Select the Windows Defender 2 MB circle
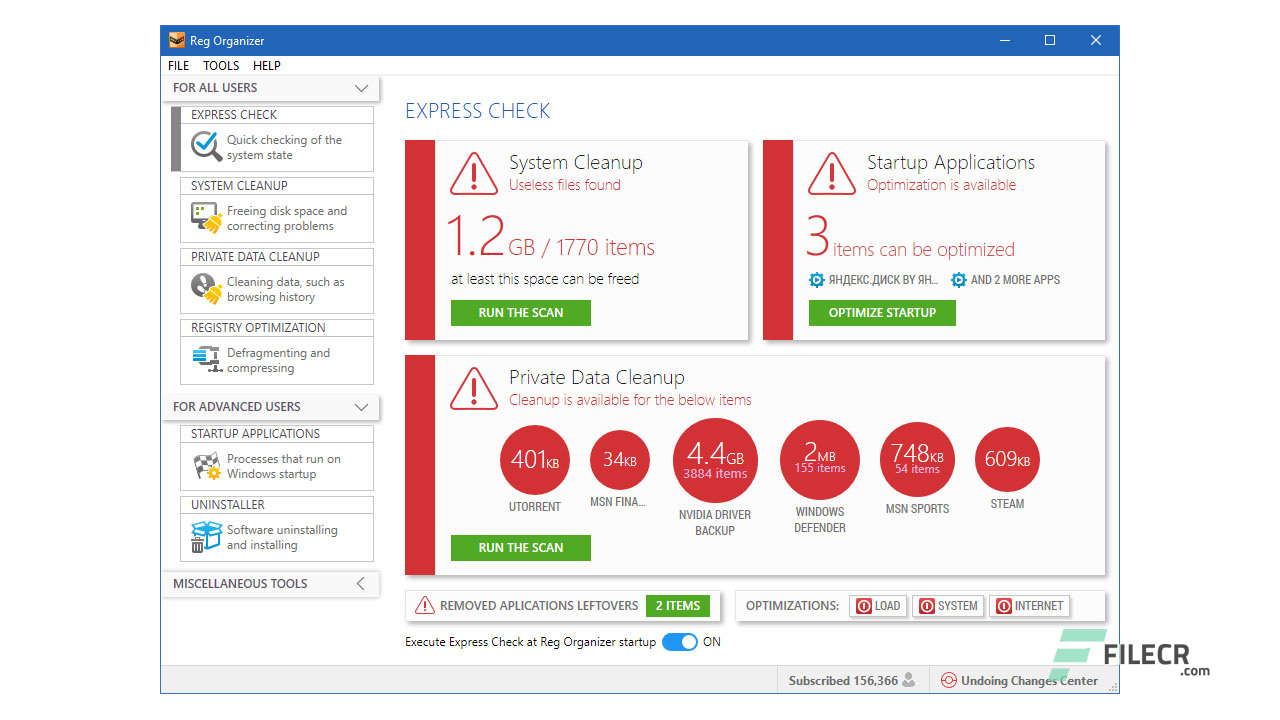 pos(820,460)
